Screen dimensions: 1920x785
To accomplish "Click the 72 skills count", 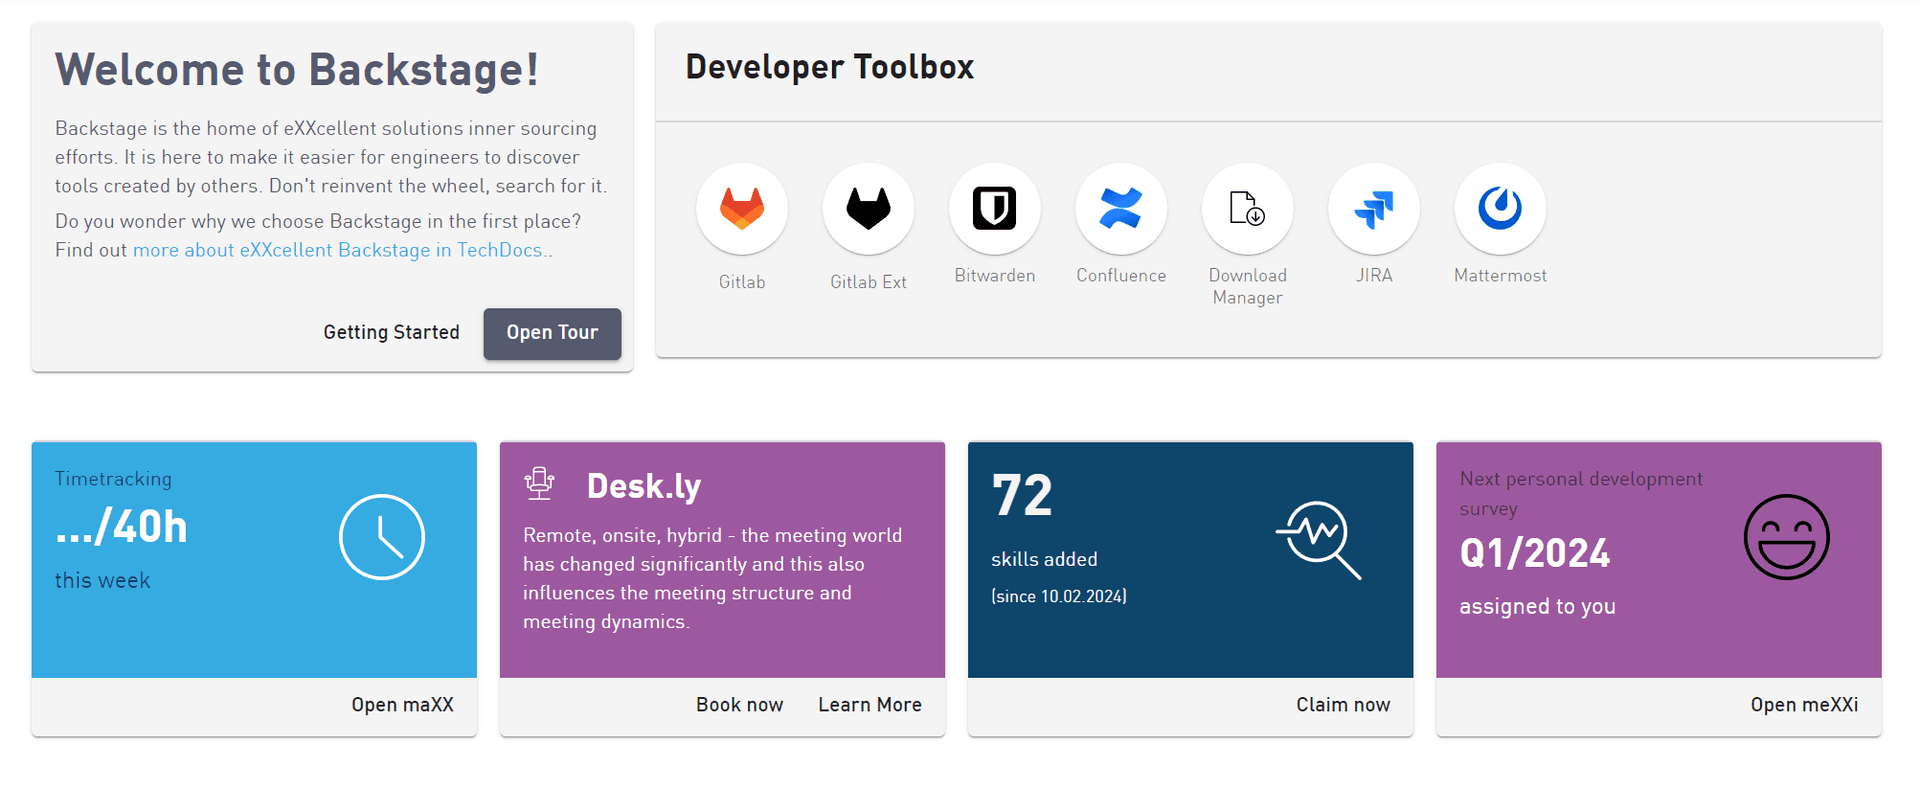I will click(x=1022, y=495).
